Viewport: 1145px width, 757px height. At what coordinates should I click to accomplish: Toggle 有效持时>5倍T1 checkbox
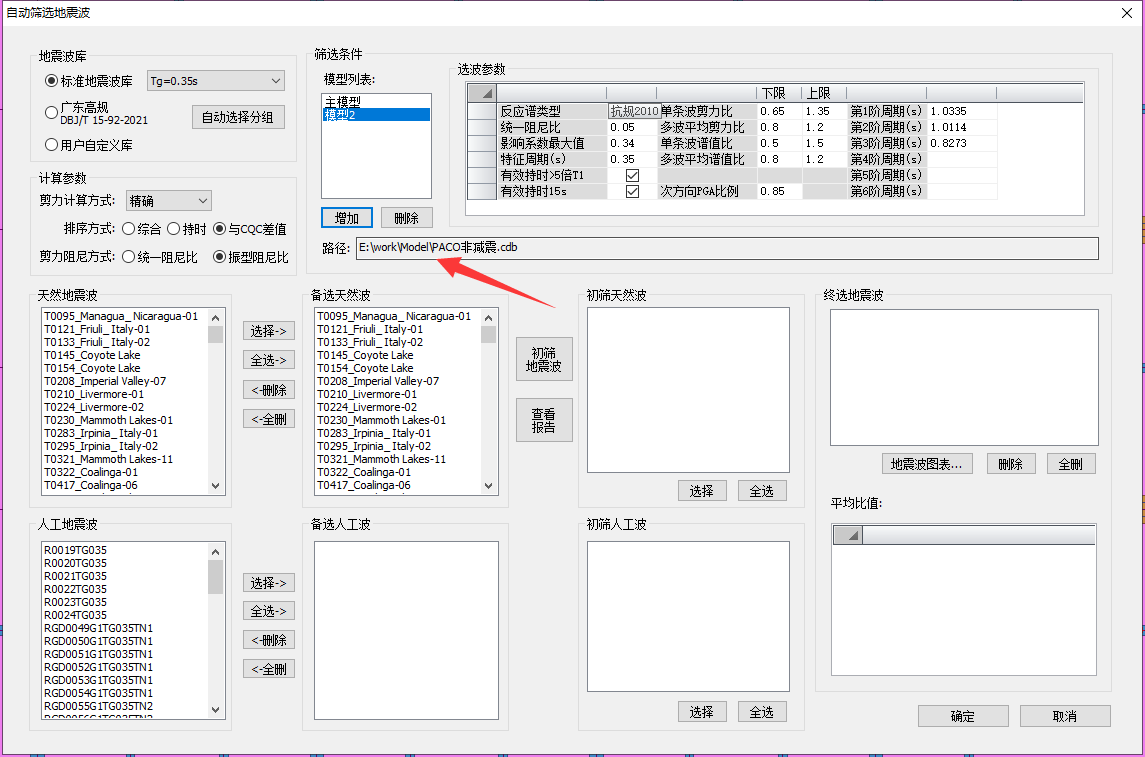tap(632, 175)
